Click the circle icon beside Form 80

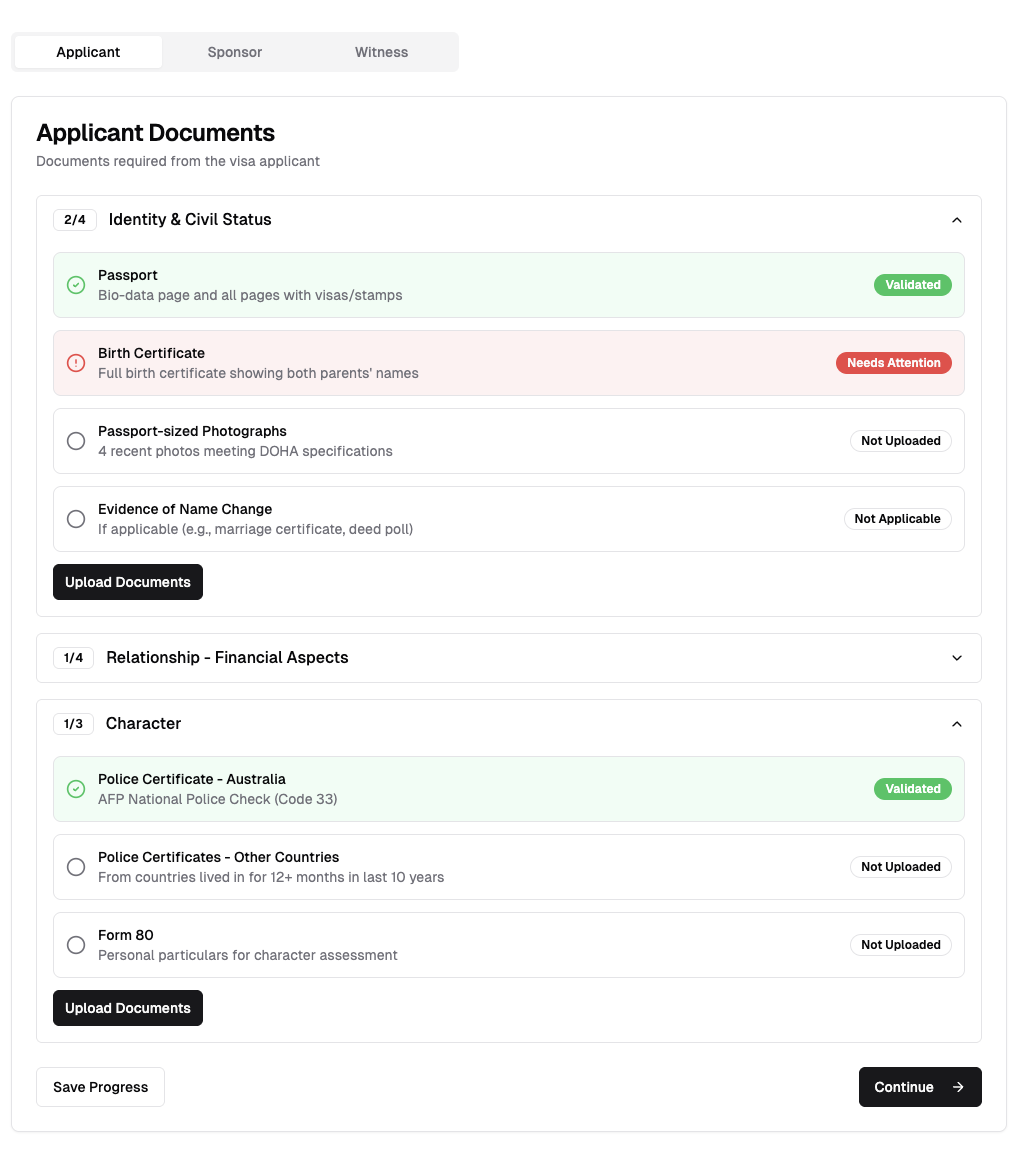(x=76, y=945)
